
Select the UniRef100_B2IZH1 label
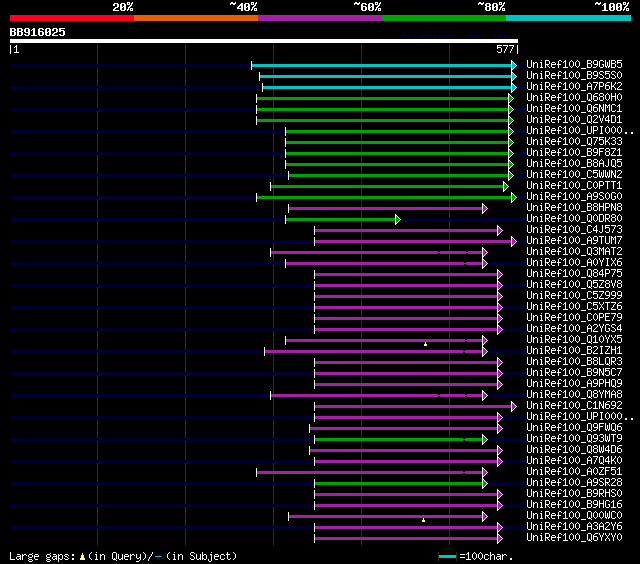coord(574,351)
